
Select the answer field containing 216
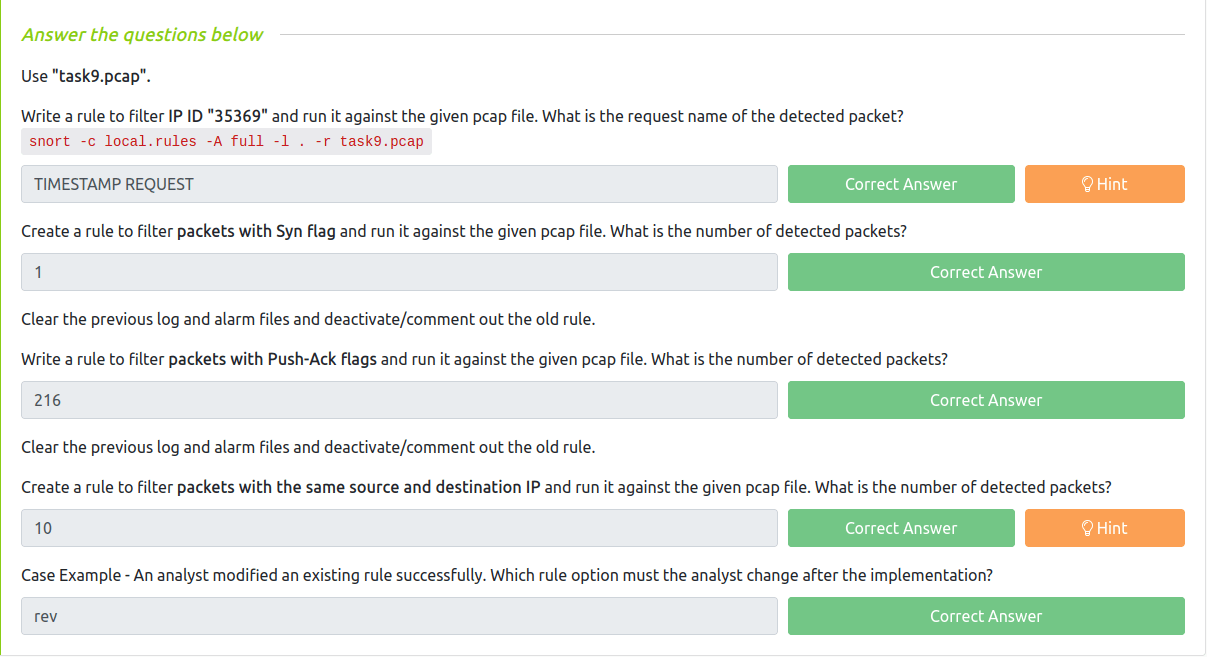pos(399,400)
